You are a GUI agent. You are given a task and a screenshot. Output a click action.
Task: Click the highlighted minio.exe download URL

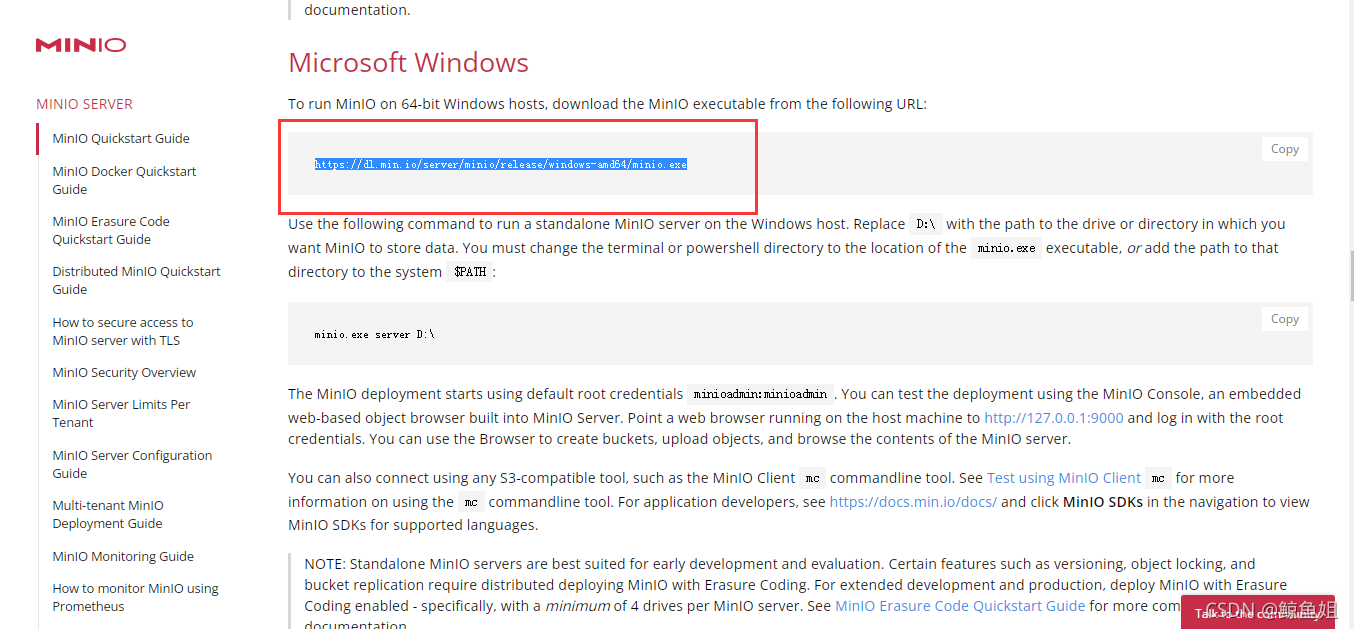coord(501,164)
